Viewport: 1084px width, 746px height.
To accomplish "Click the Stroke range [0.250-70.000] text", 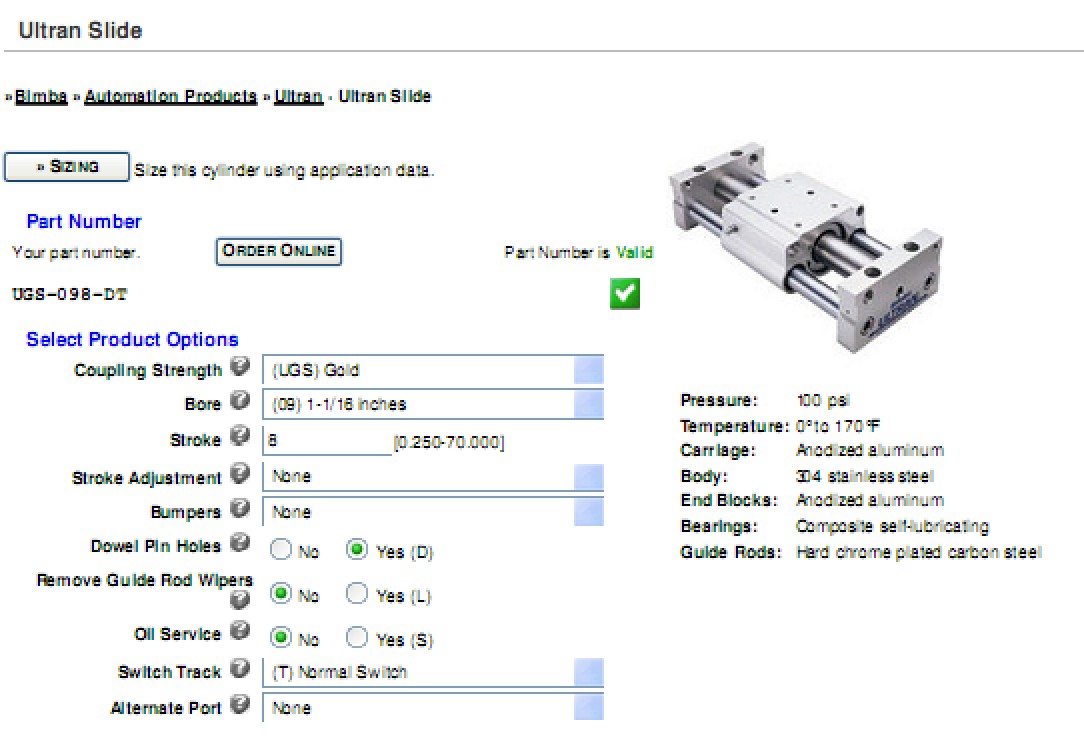I will (449, 442).
